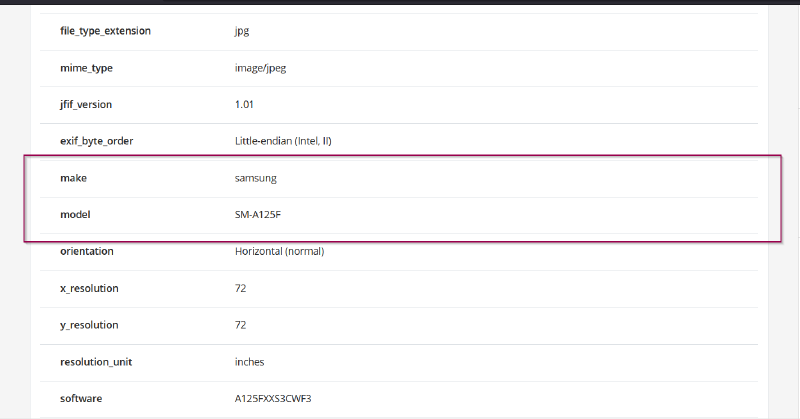The image size is (800, 419).
Task: Select the mime_type row label
Action: (86, 68)
